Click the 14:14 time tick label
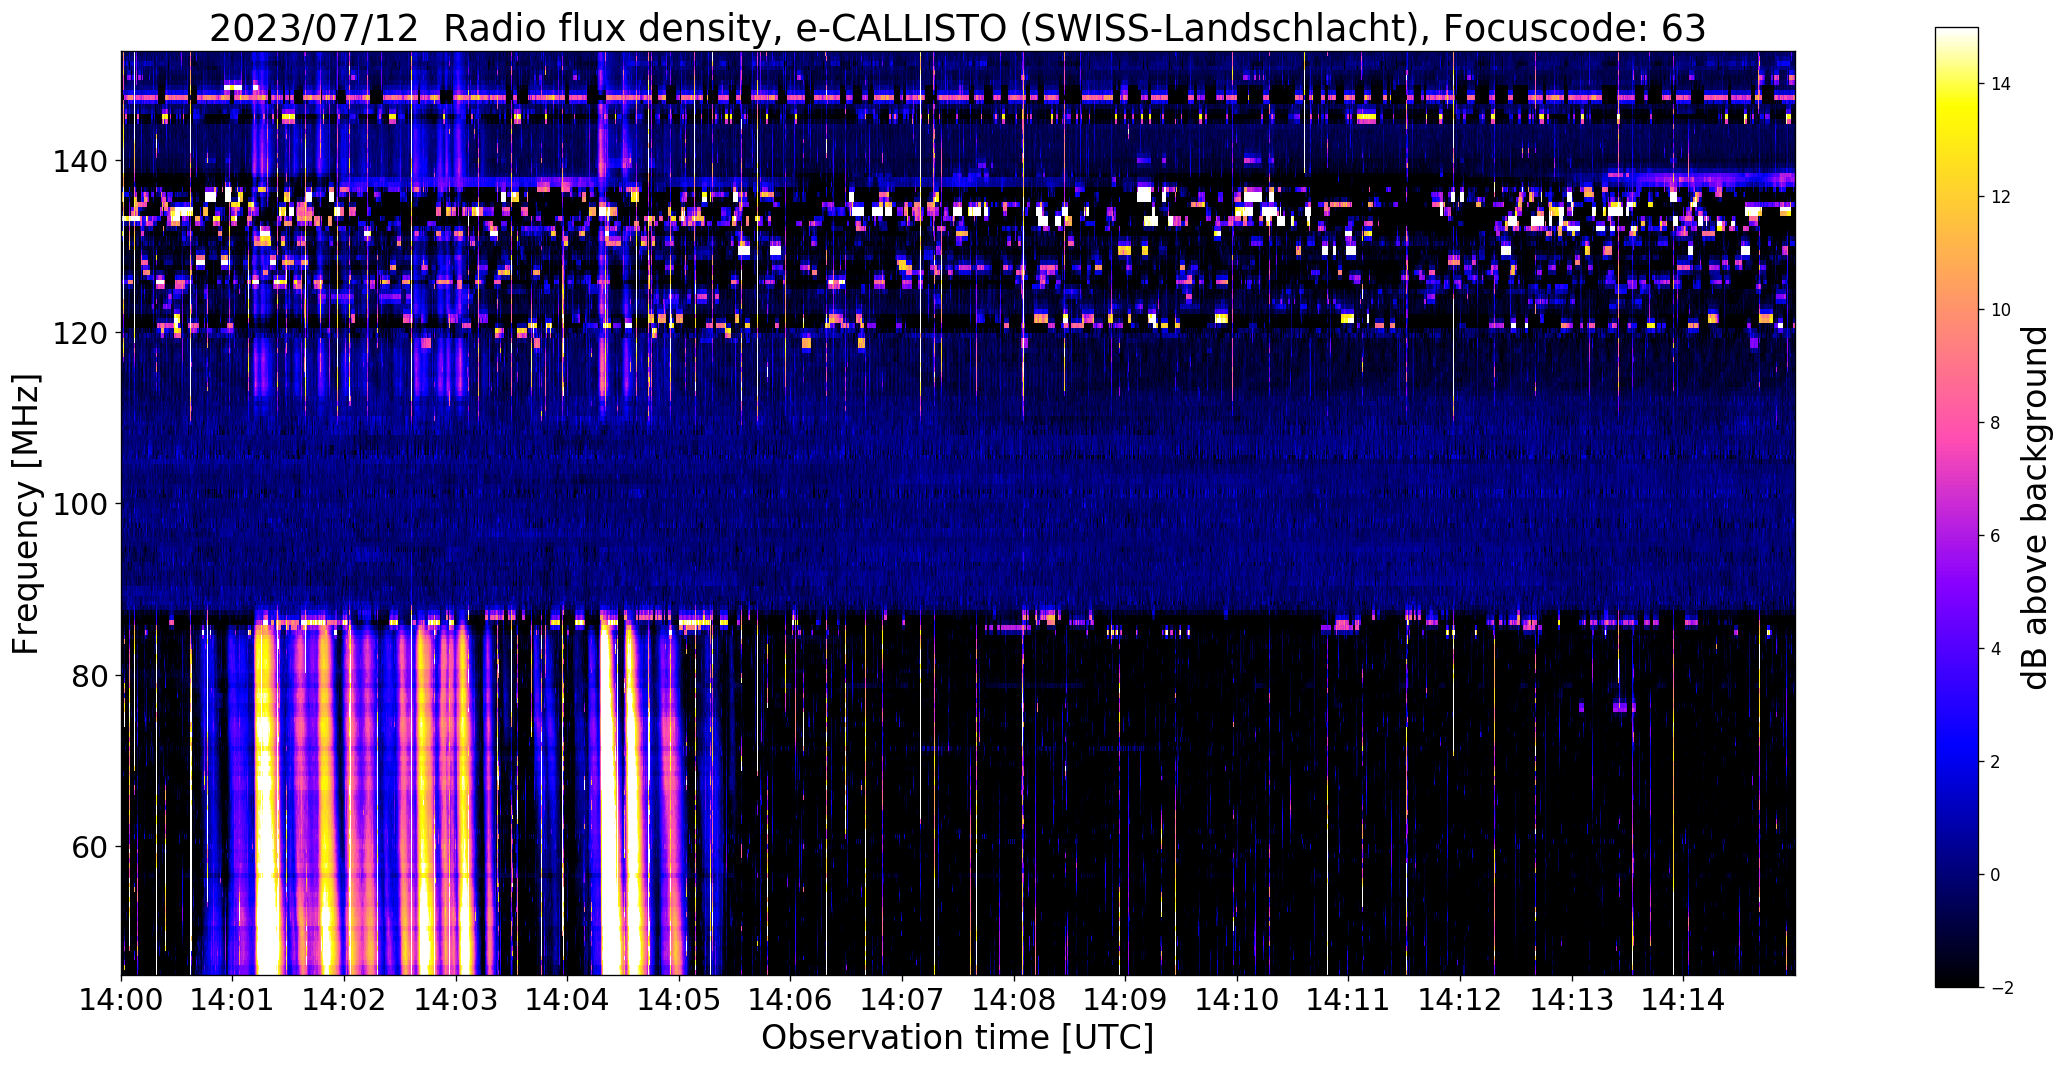Screen dimensions: 2066x1067 pyautogui.click(x=1683, y=998)
